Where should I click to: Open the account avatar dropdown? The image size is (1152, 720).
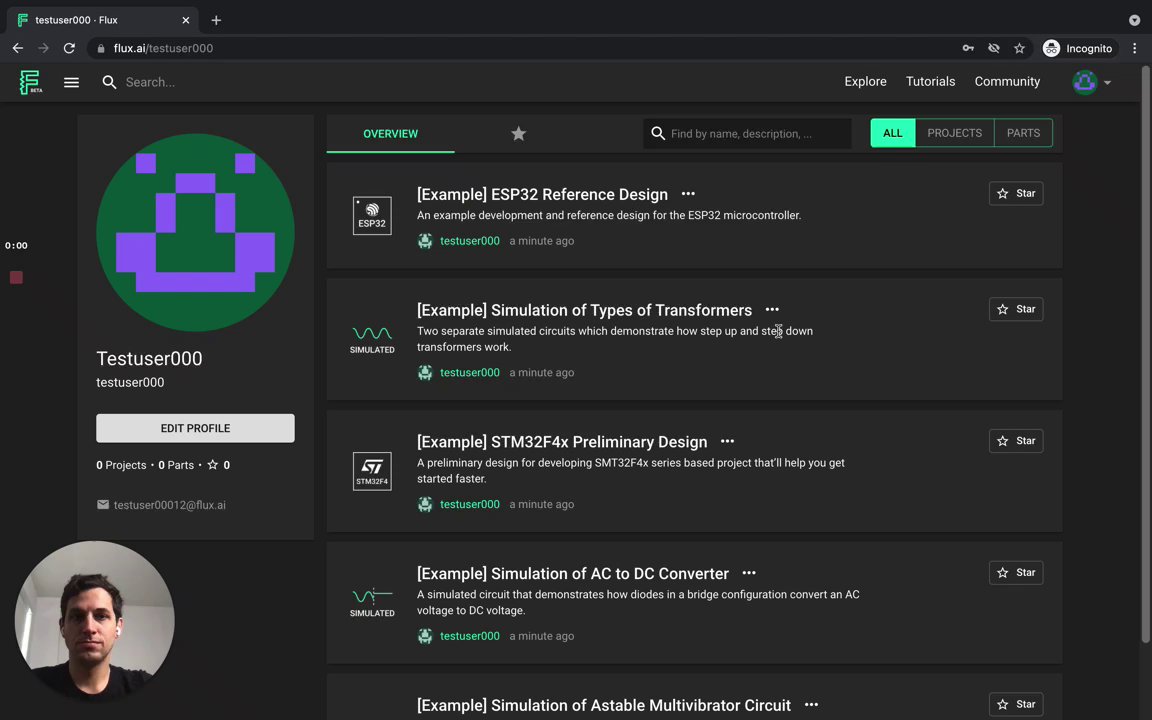(1091, 82)
